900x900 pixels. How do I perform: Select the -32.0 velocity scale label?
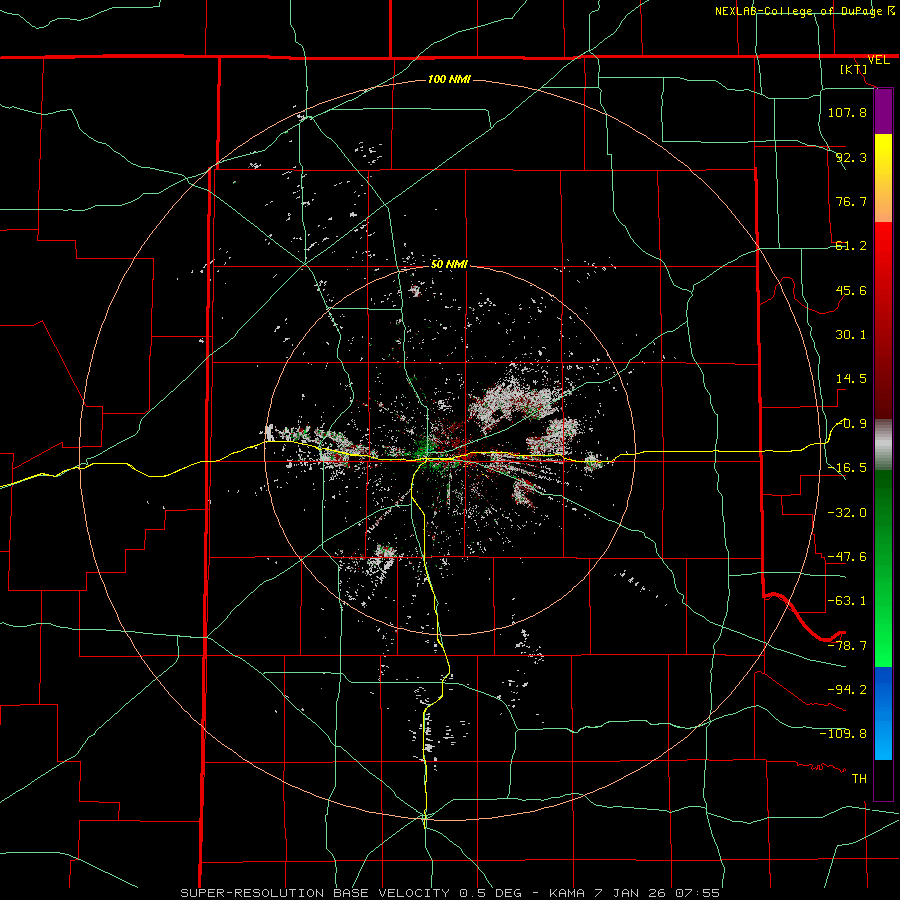coord(847,512)
